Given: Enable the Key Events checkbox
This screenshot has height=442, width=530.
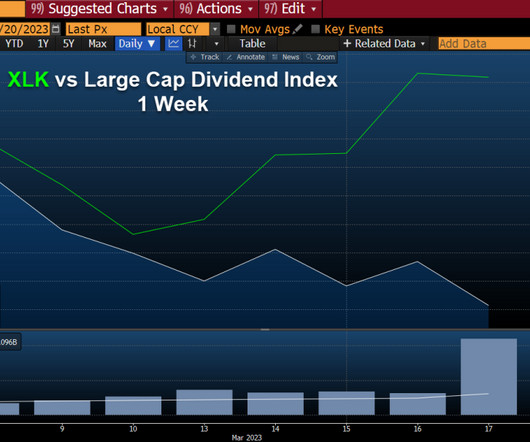Looking at the screenshot, I should point(315,29).
